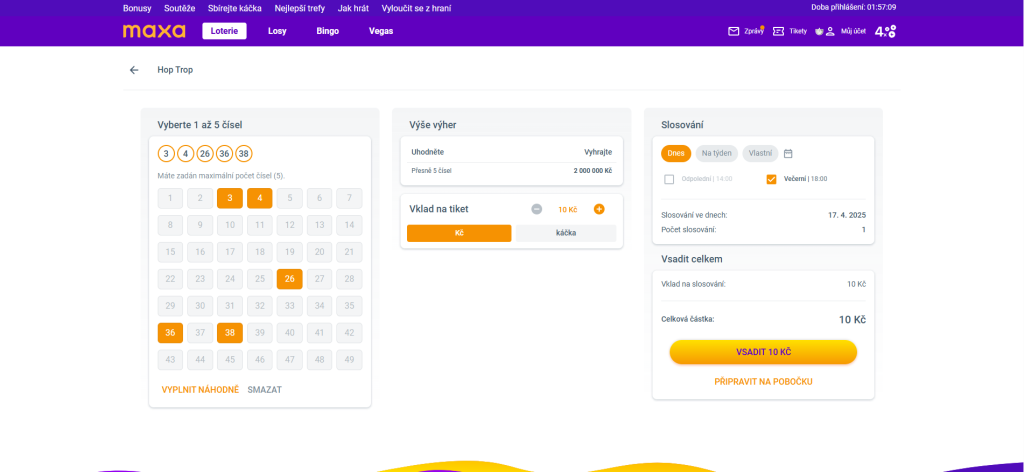Screen dimensions: 1024x472
Task: Click the login time 01:57:09 text
Action: (881, 7)
